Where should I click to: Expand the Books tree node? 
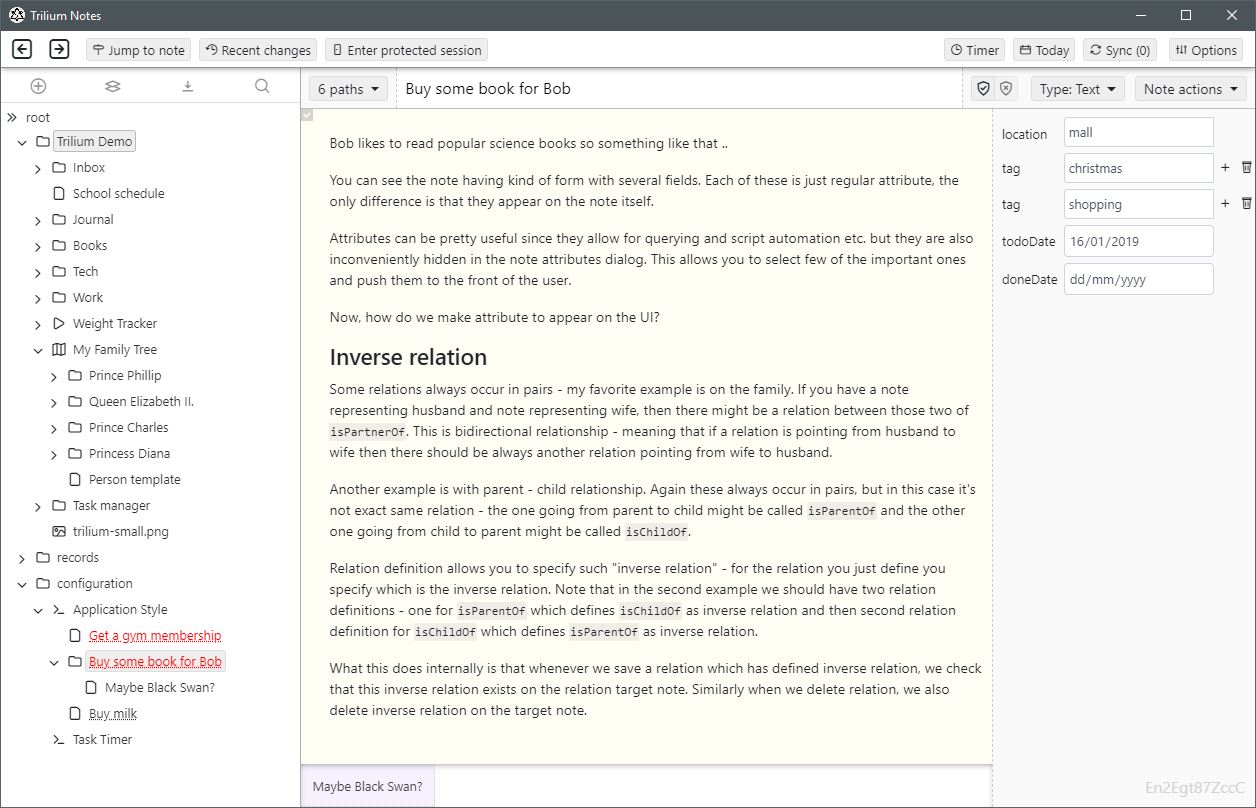38,246
